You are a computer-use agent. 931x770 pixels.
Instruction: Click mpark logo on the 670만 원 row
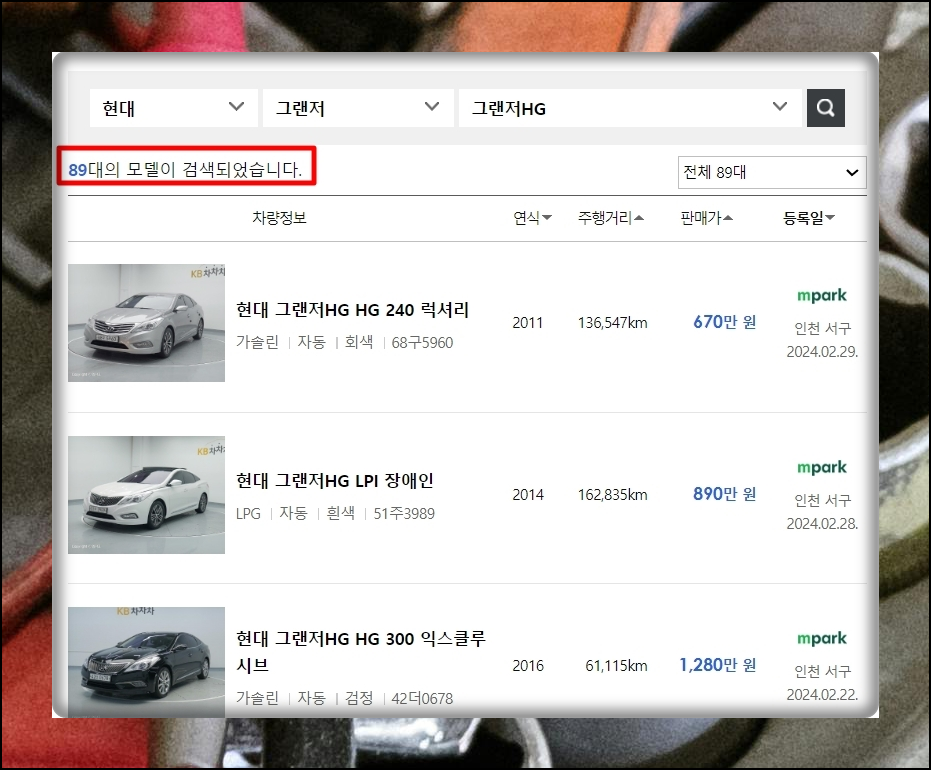tap(822, 296)
